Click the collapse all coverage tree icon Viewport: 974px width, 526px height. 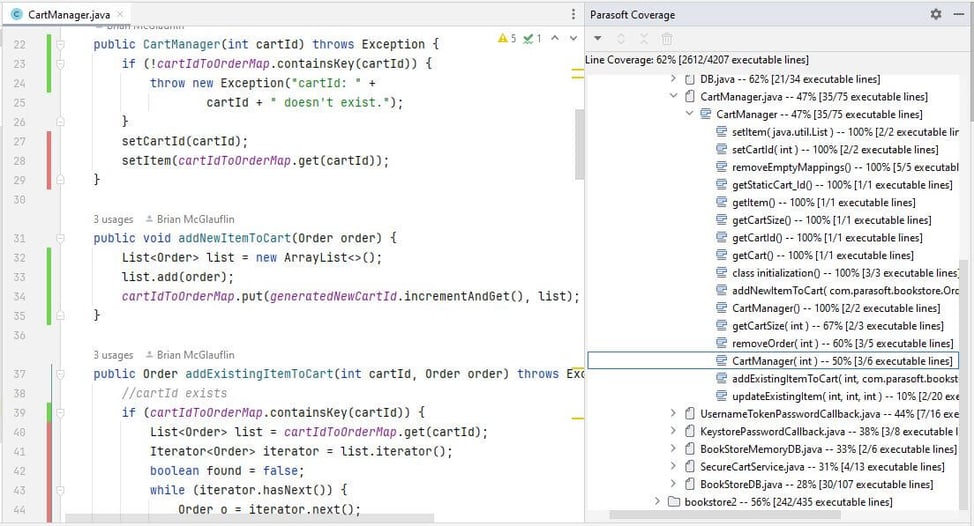click(x=644, y=39)
